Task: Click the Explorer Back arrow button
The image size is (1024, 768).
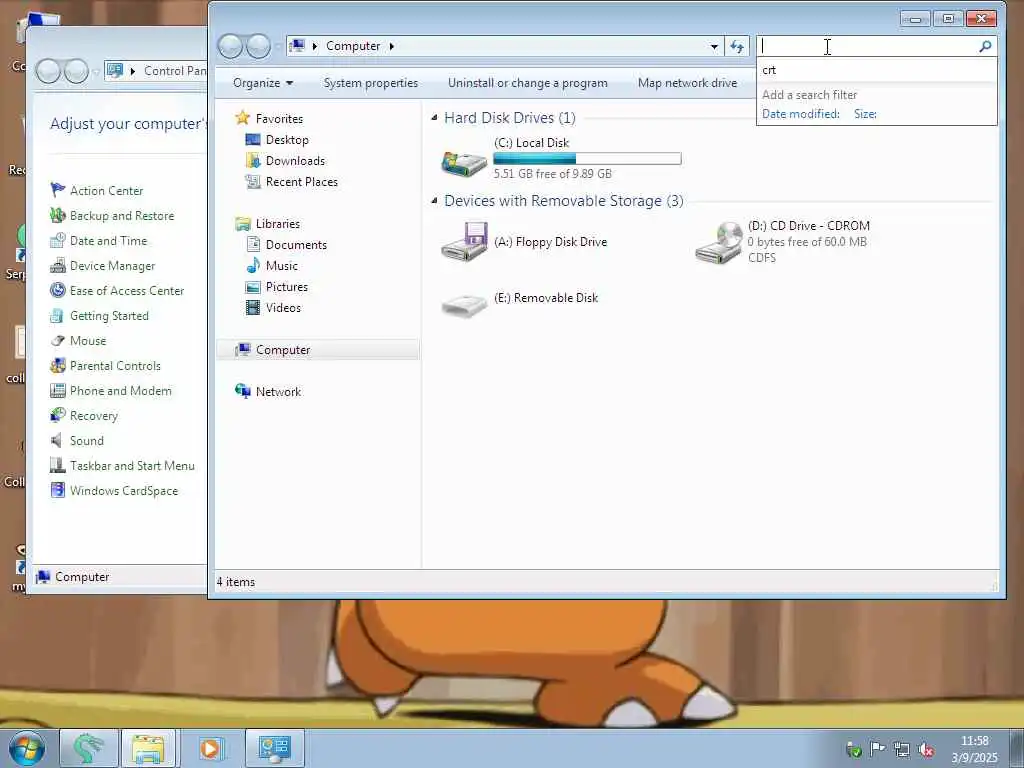Action: point(231,46)
